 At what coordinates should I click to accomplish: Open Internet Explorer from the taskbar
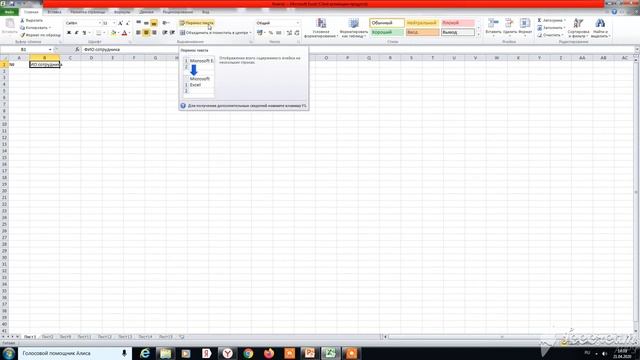coord(144,353)
